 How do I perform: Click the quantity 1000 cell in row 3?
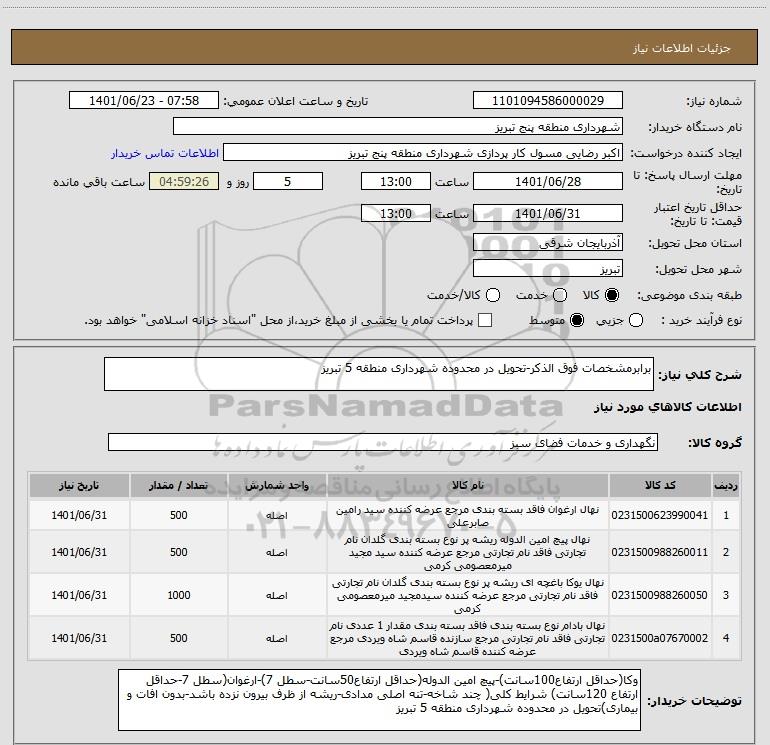(x=179, y=595)
